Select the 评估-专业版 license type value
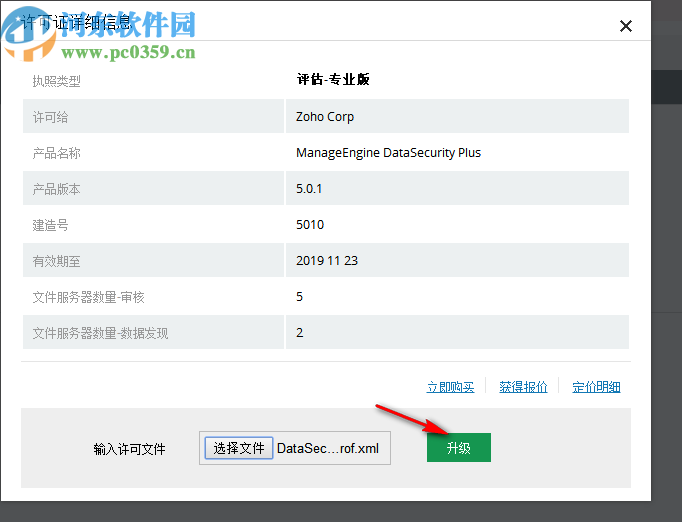682x522 pixels. coord(333,80)
